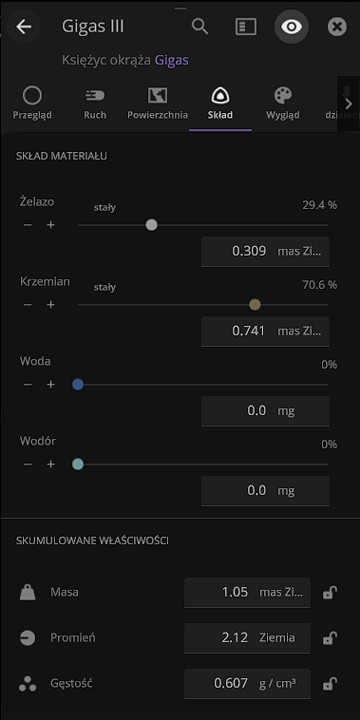The height and width of the screenshot is (720, 360).
Task: Open the Przegląd tab
Action: point(32,104)
